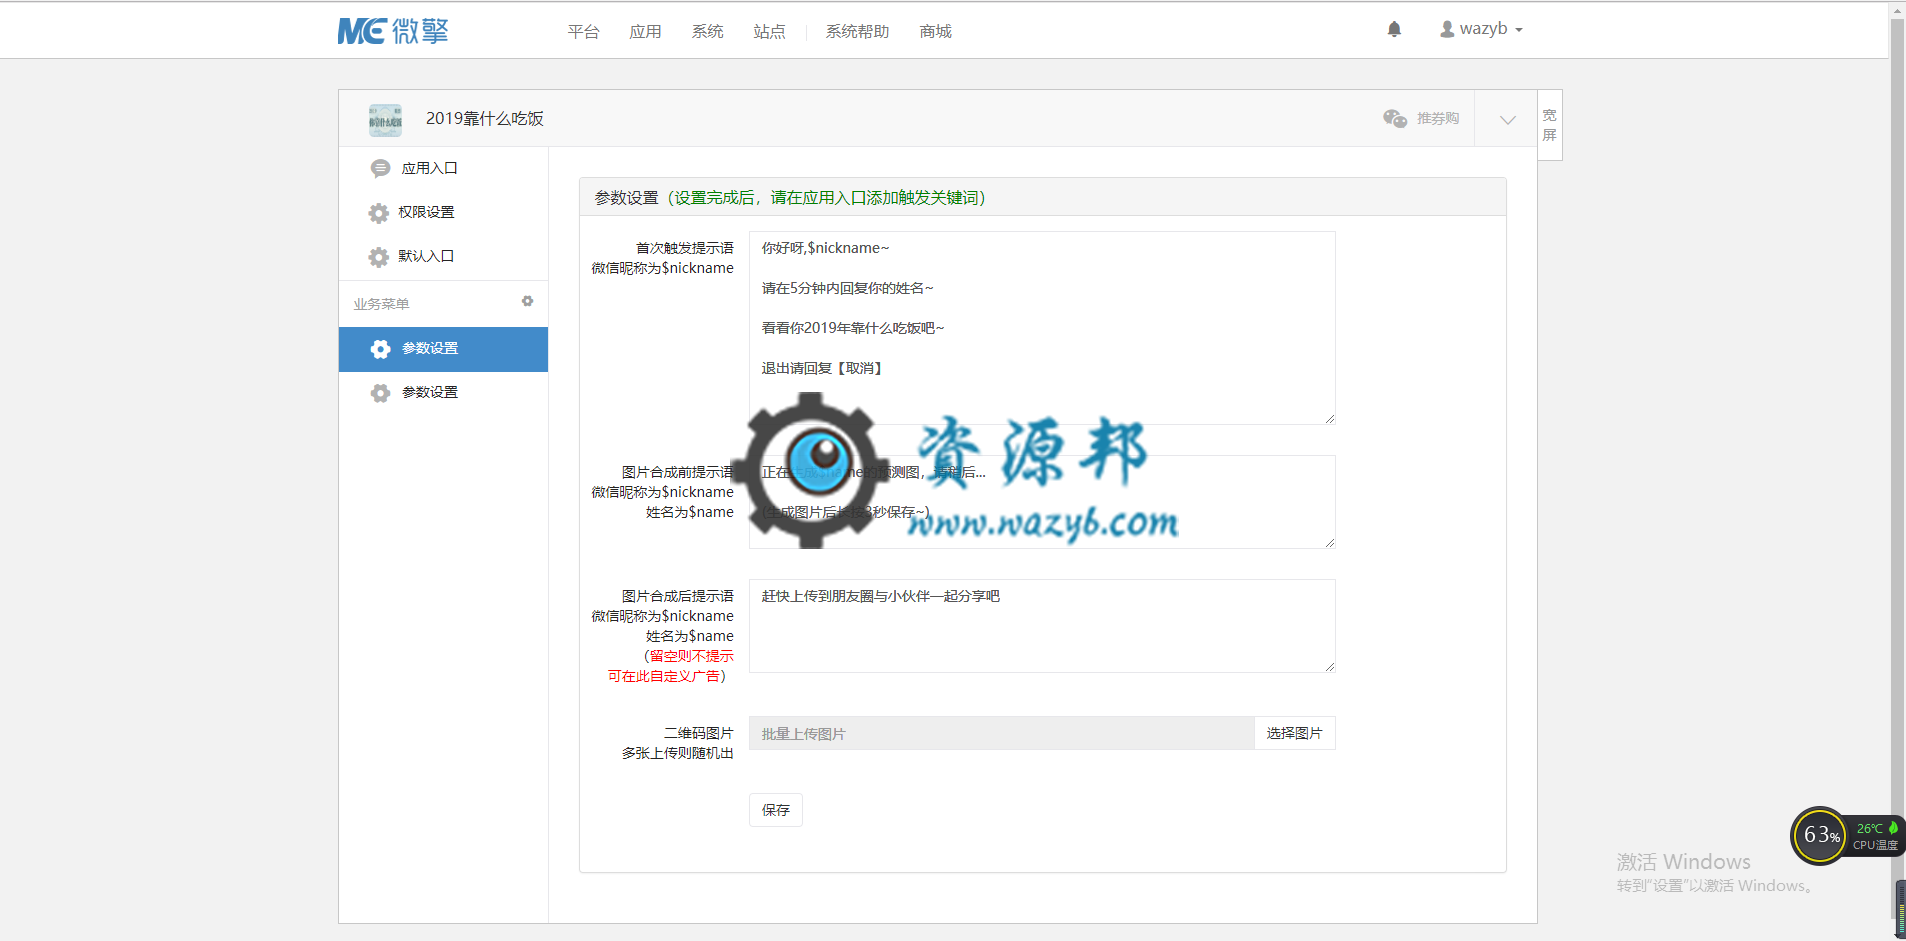Toggle the 宽屏 wide-screen mode
1906x941 pixels.
1549,125
